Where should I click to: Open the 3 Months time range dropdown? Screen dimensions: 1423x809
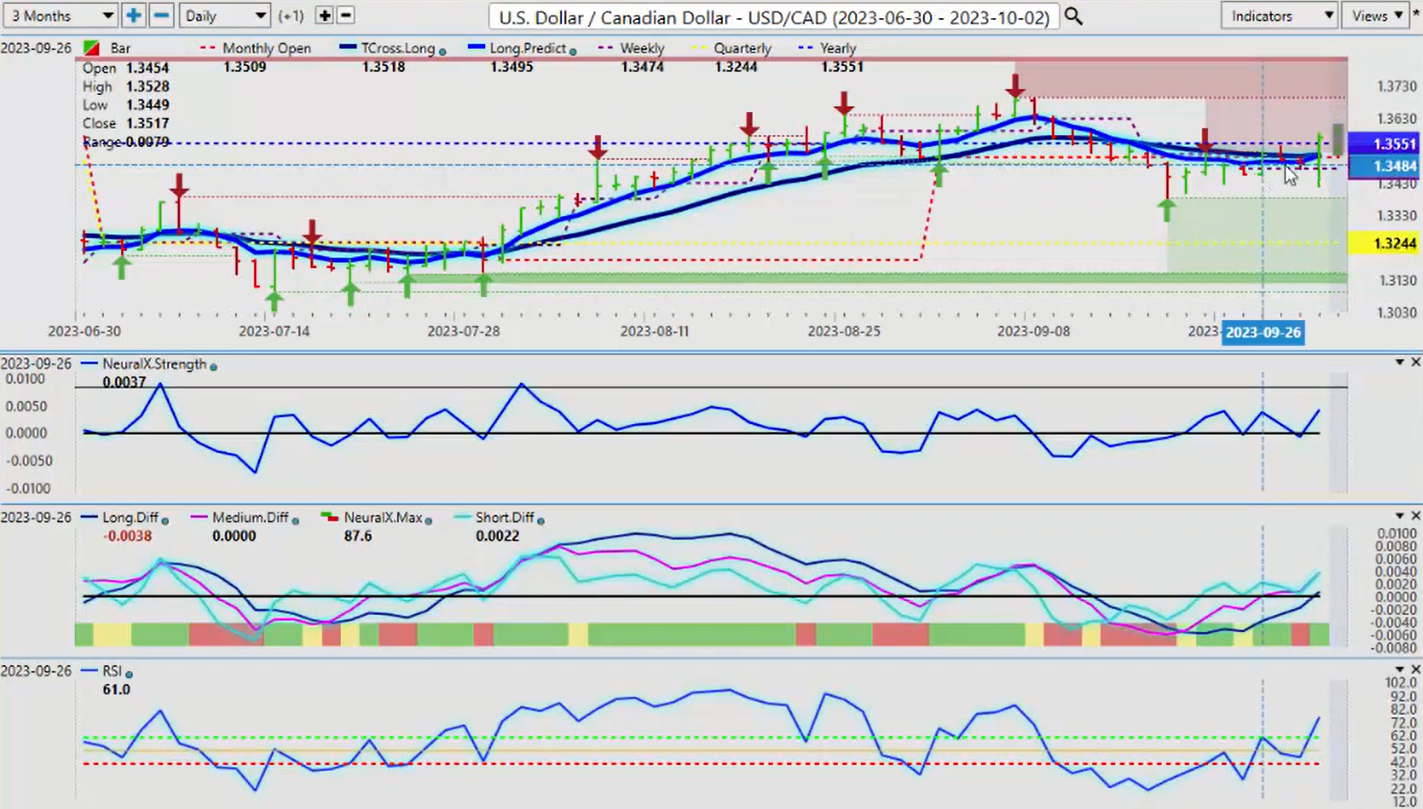coord(60,15)
